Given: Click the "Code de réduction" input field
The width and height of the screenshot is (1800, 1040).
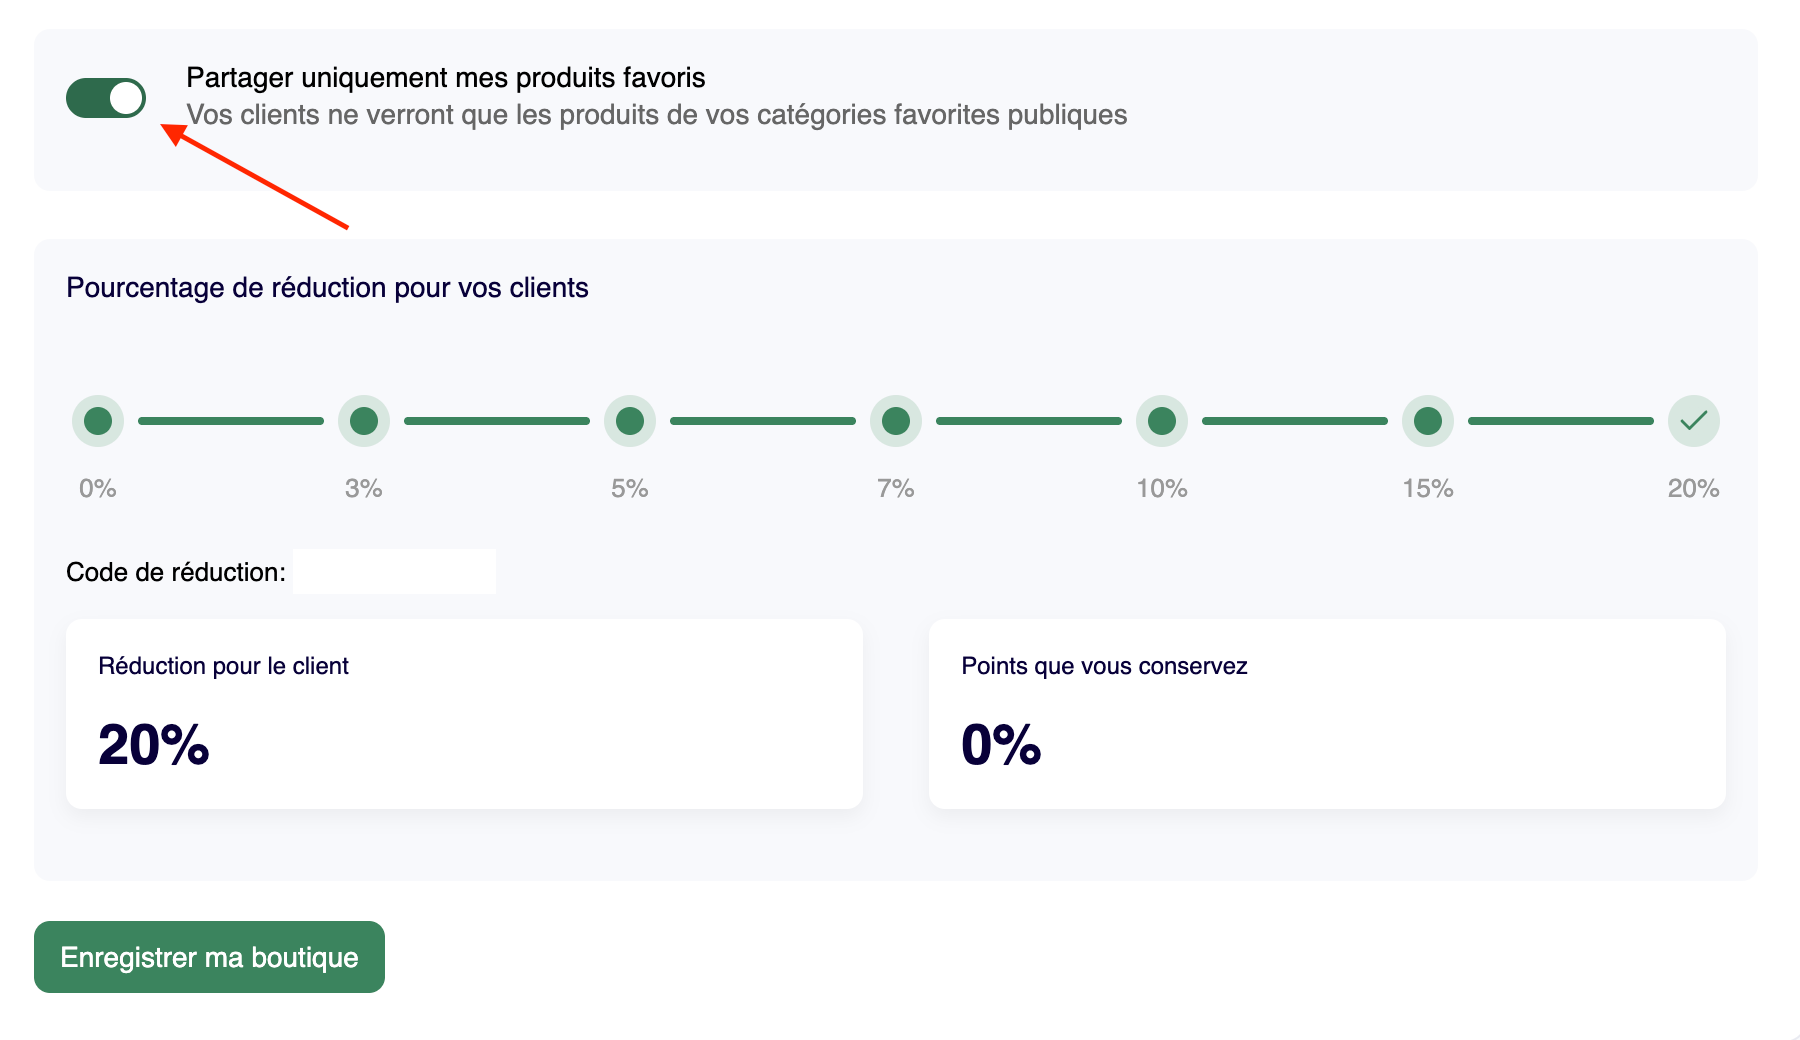Looking at the screenshot, I should 394,571.
